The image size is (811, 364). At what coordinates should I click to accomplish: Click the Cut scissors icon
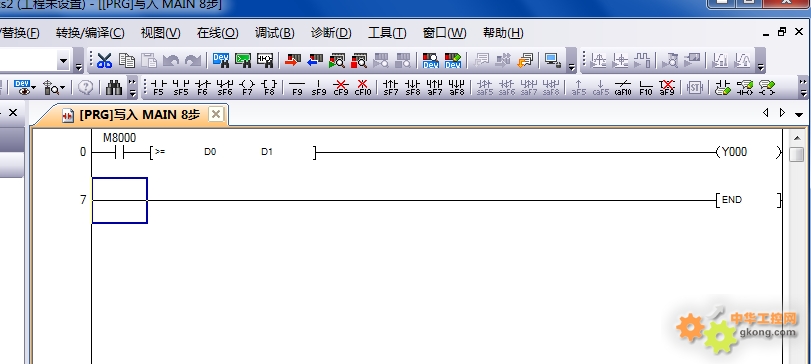pos(104,60)
